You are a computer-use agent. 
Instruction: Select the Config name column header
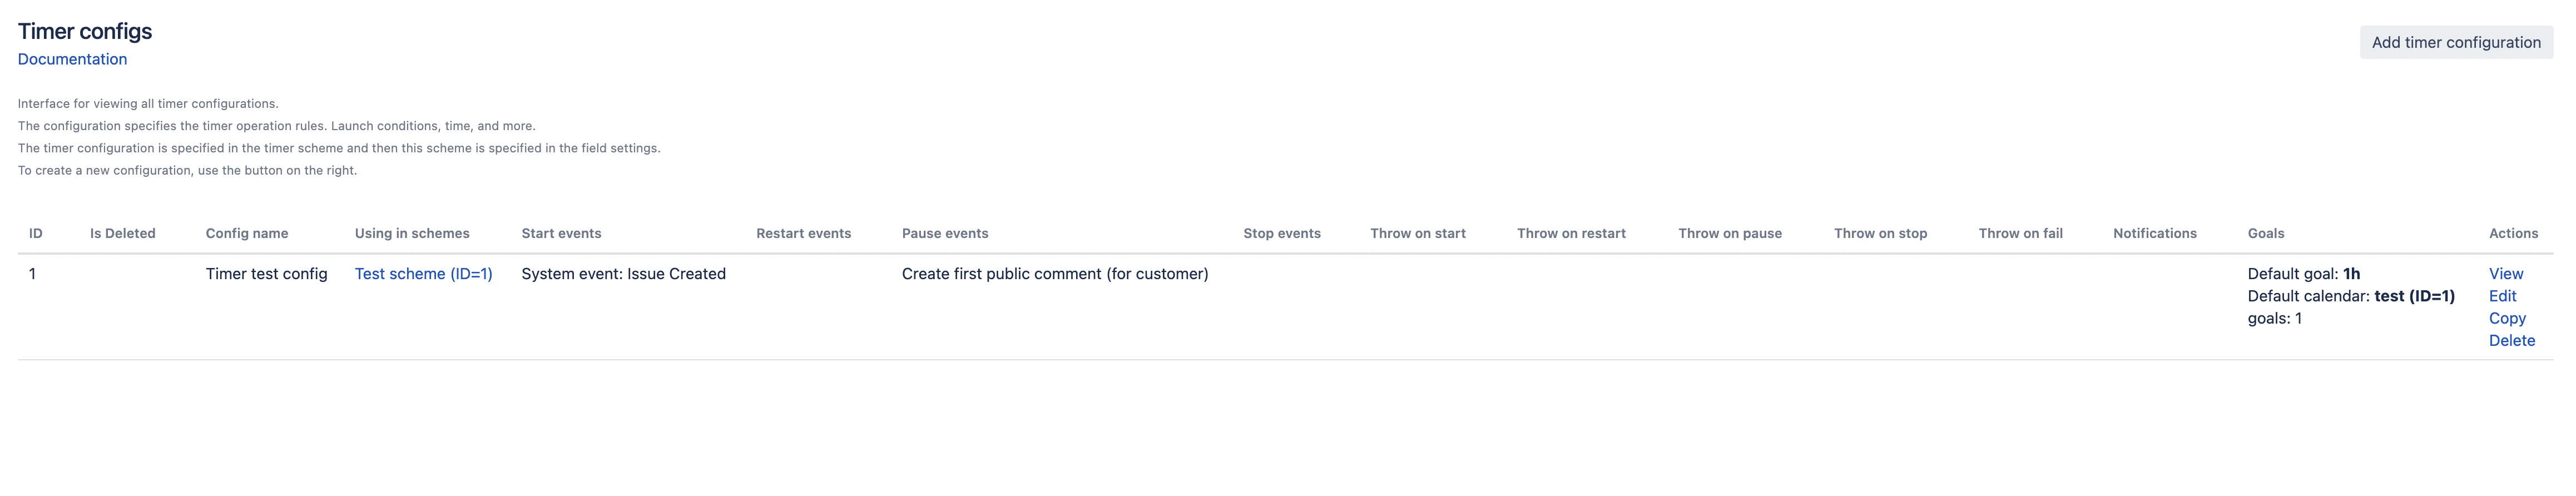coord(247,233)
